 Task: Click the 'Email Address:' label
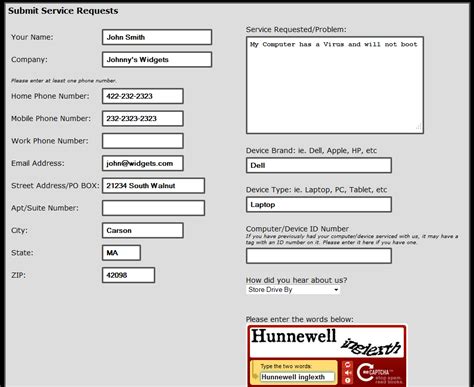[x=38, y=163]
